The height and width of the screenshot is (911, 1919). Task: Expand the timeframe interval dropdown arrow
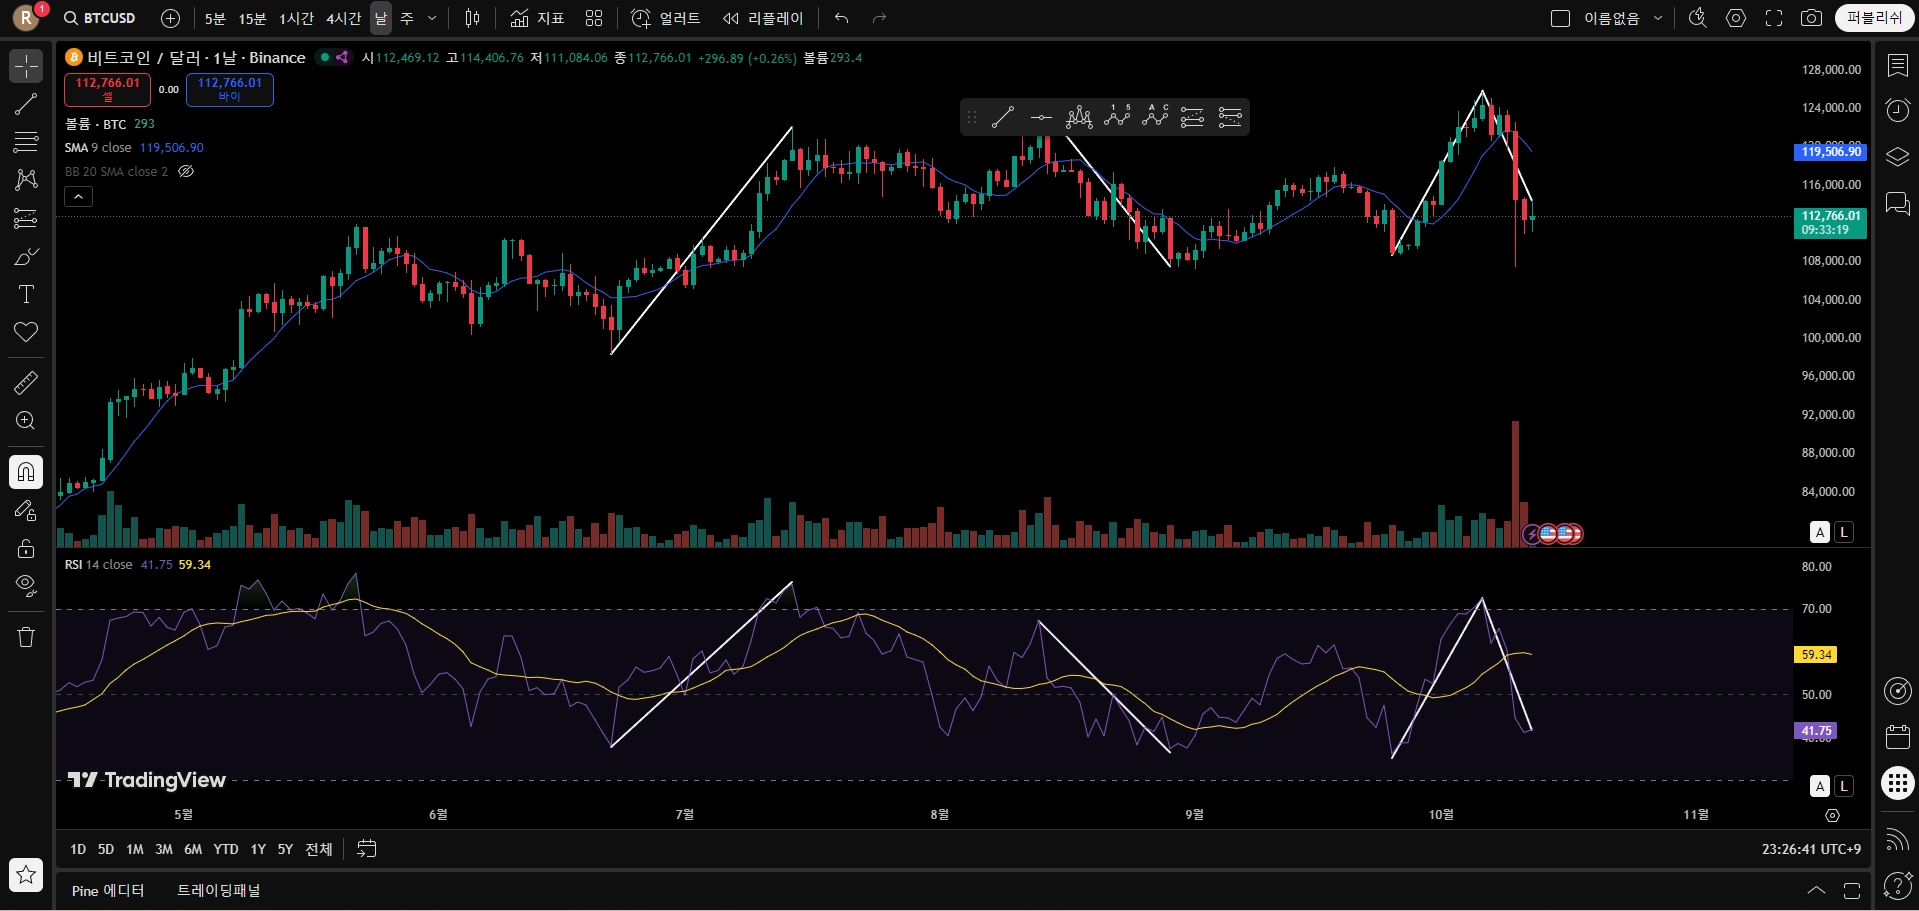coord(432,18)
